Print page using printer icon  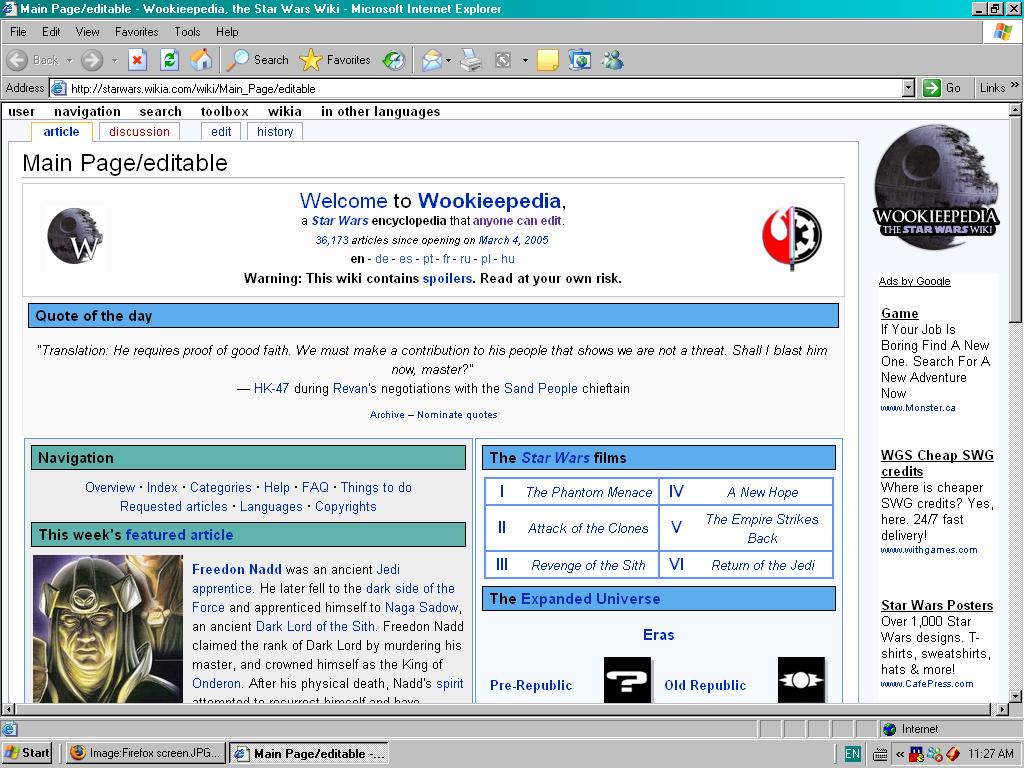pos(471,60)
